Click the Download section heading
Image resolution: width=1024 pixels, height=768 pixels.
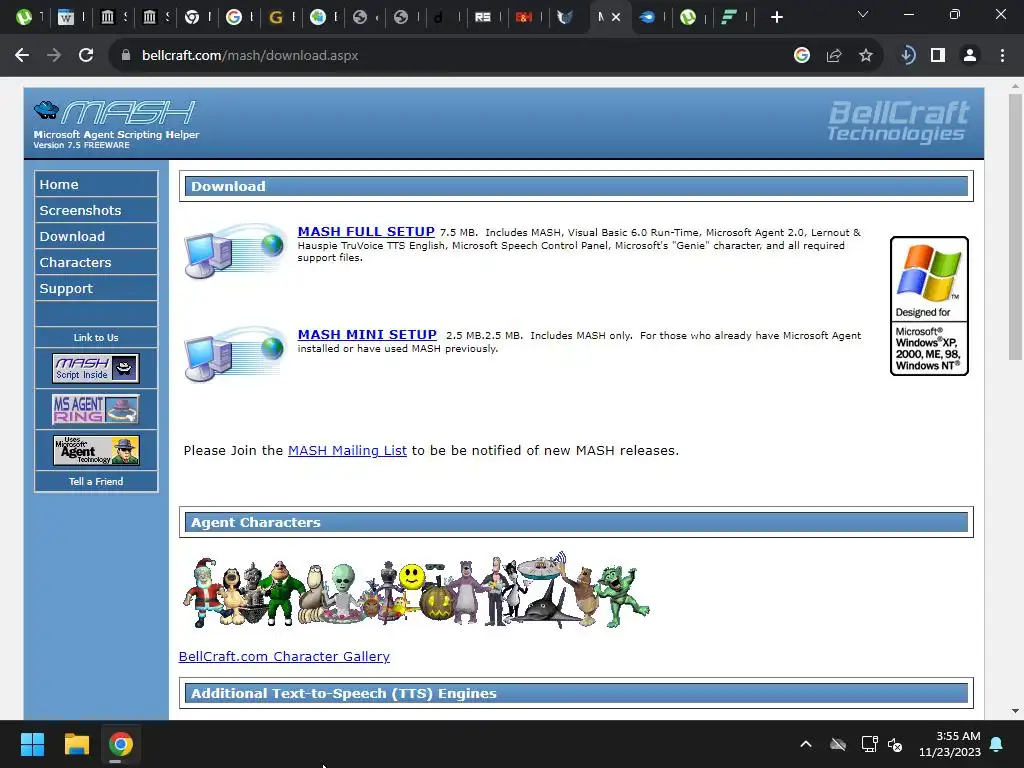click(x=576, y=186)
